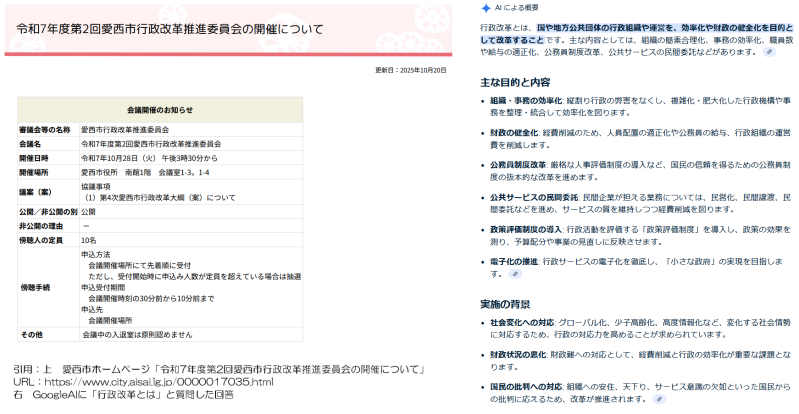This screenshot has width=799, height=414.
Task: Click the 公開/非公開の別 row label
Action: coord(48,212)
